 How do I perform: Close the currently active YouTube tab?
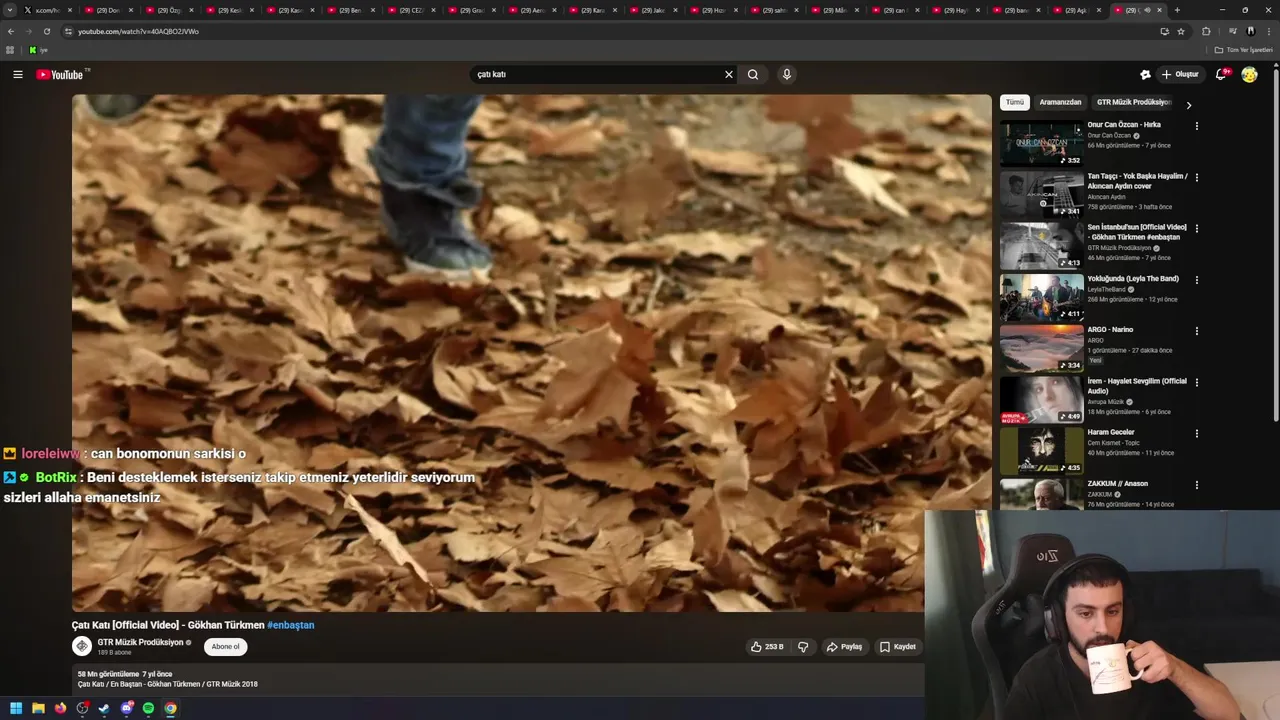coord(1160,10)
